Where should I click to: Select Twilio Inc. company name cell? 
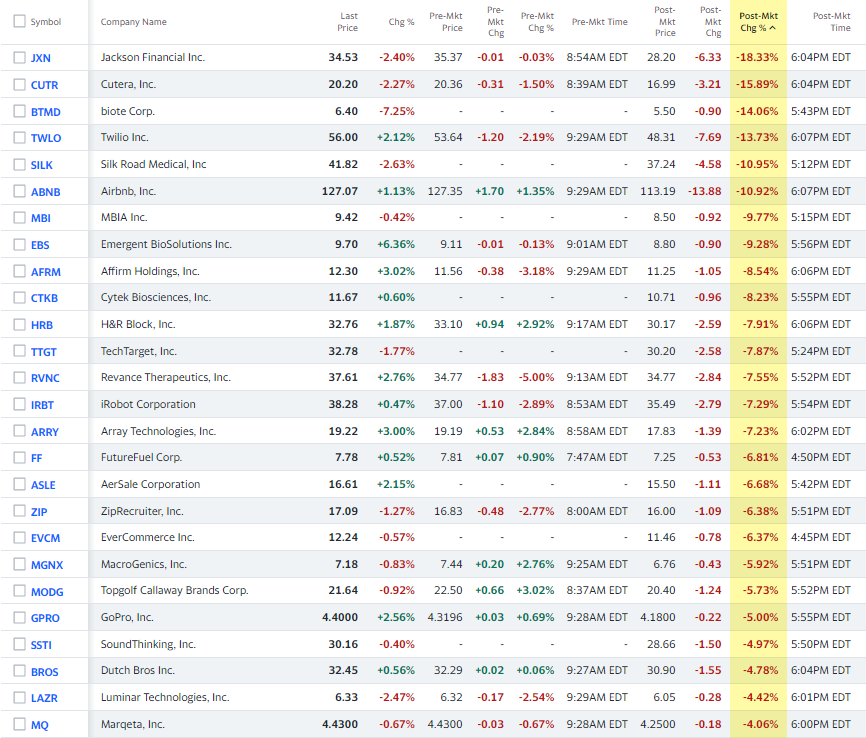[125, 138]
